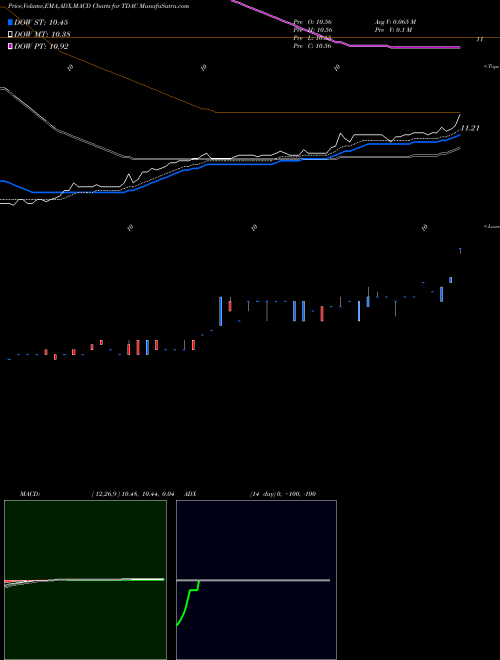Select the 'DOW MT: 10.38' legend label
Screen dimensions: 500x660
(x=42, y=35)
